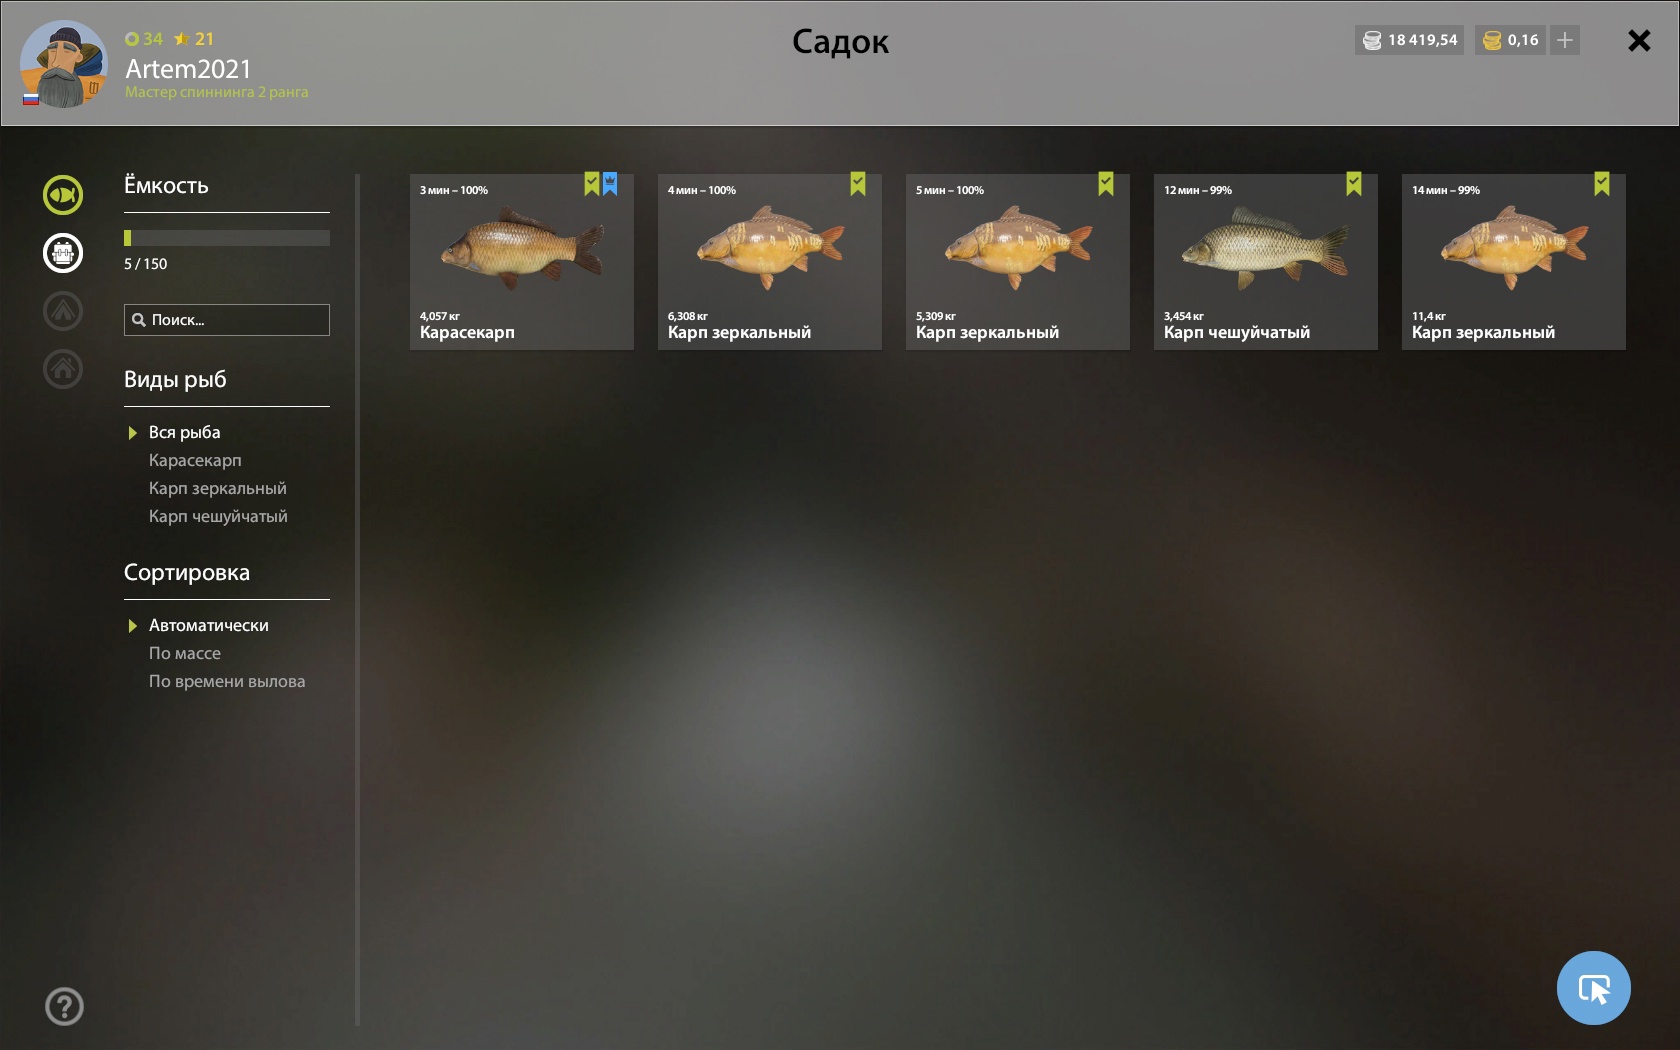Select the Вся рыба filter
The image size is (1680, 1050).
point(184,432)
